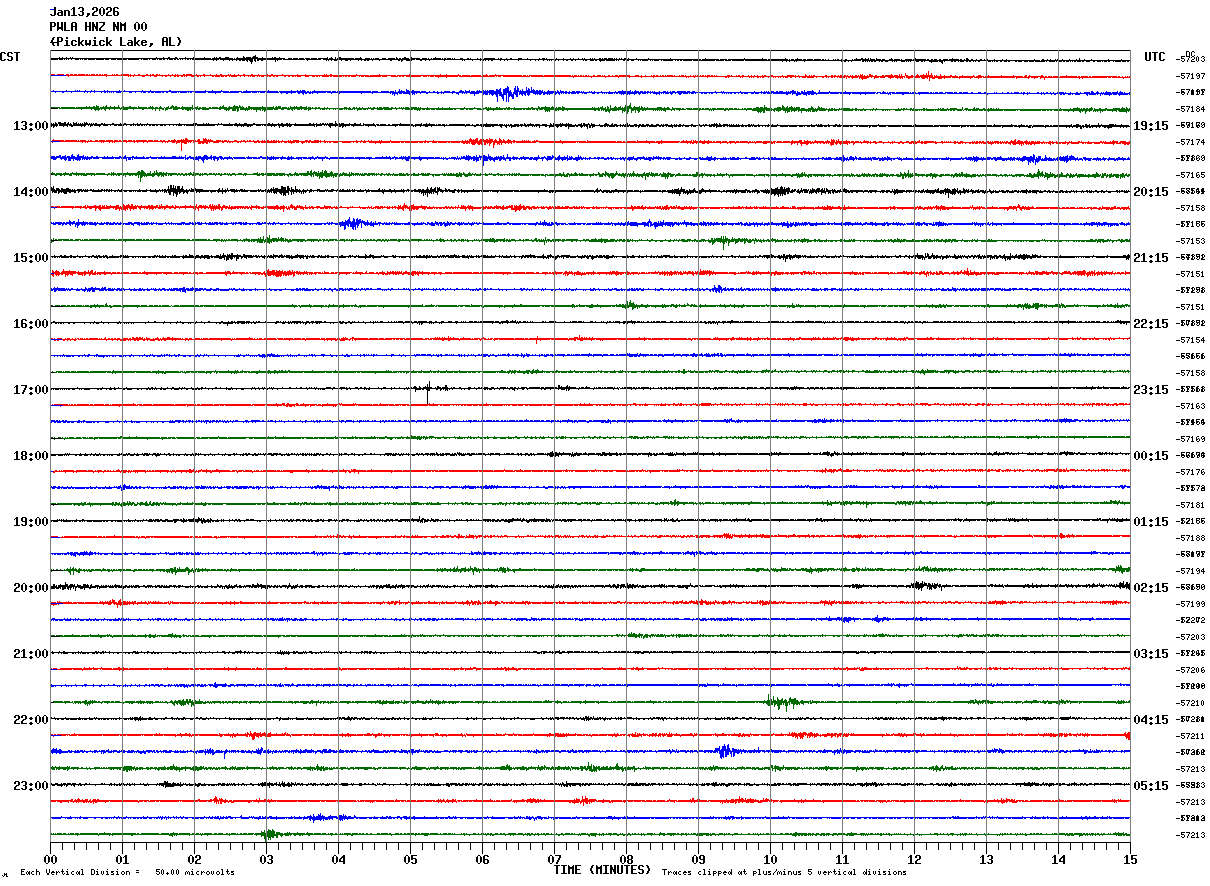
Task: Click the location label (Pickwick Lake, AL)
Action: coord(116,42)
